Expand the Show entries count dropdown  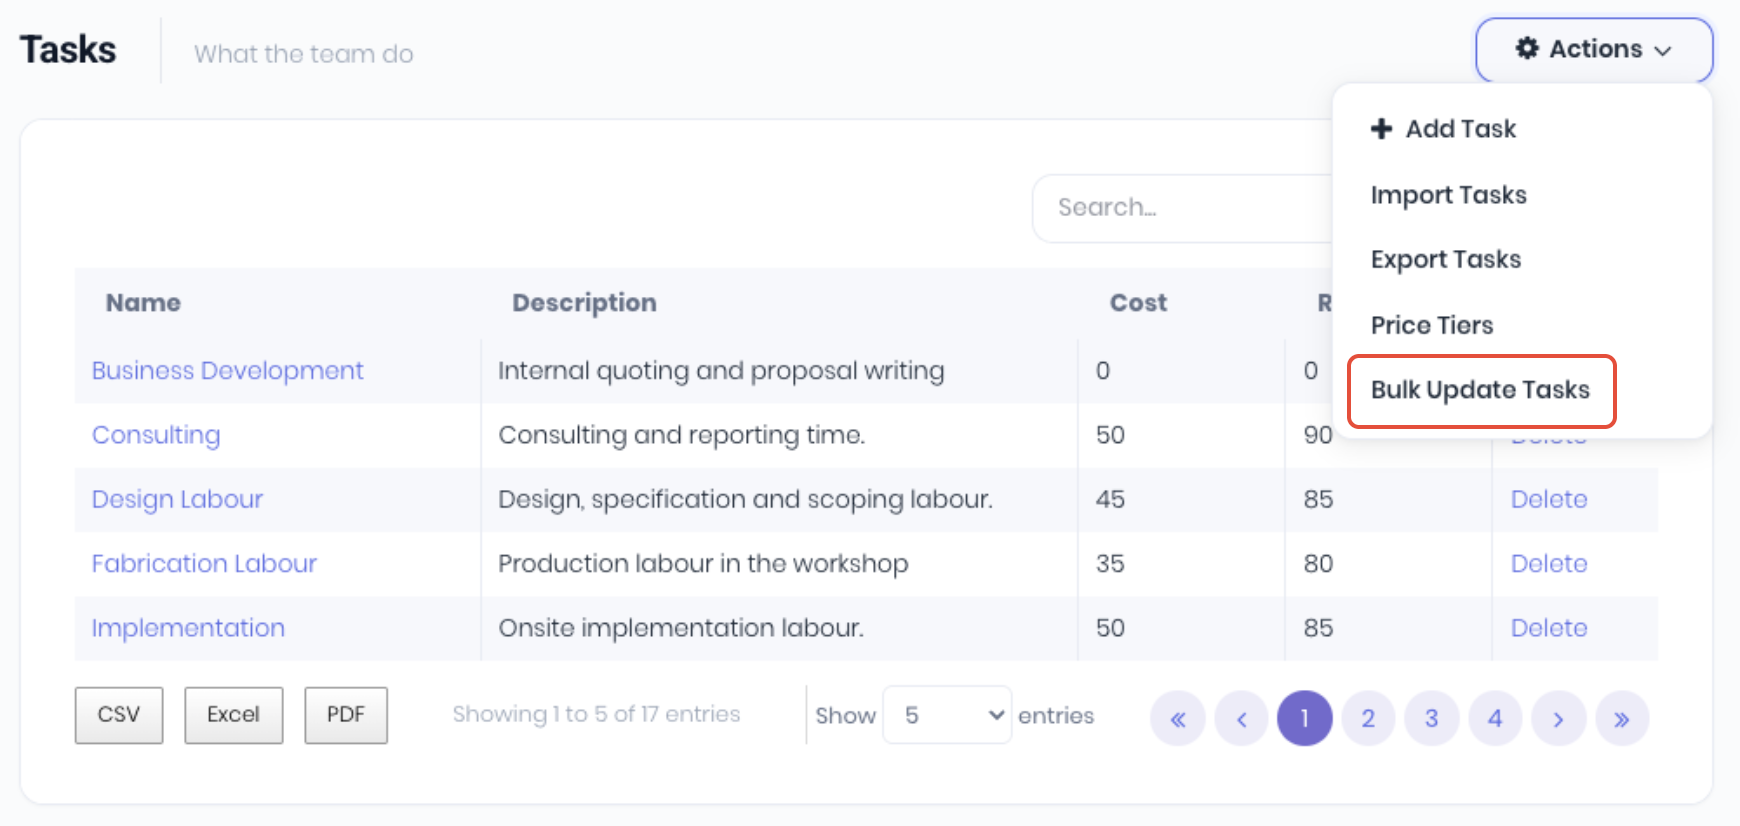947,715
